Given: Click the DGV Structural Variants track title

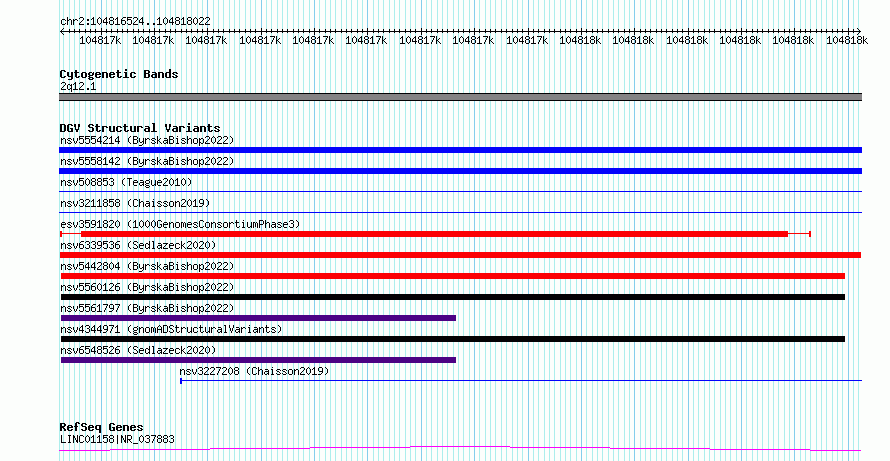Looking at the screenshot, I should pyautogui.click(x=140, y=128).
